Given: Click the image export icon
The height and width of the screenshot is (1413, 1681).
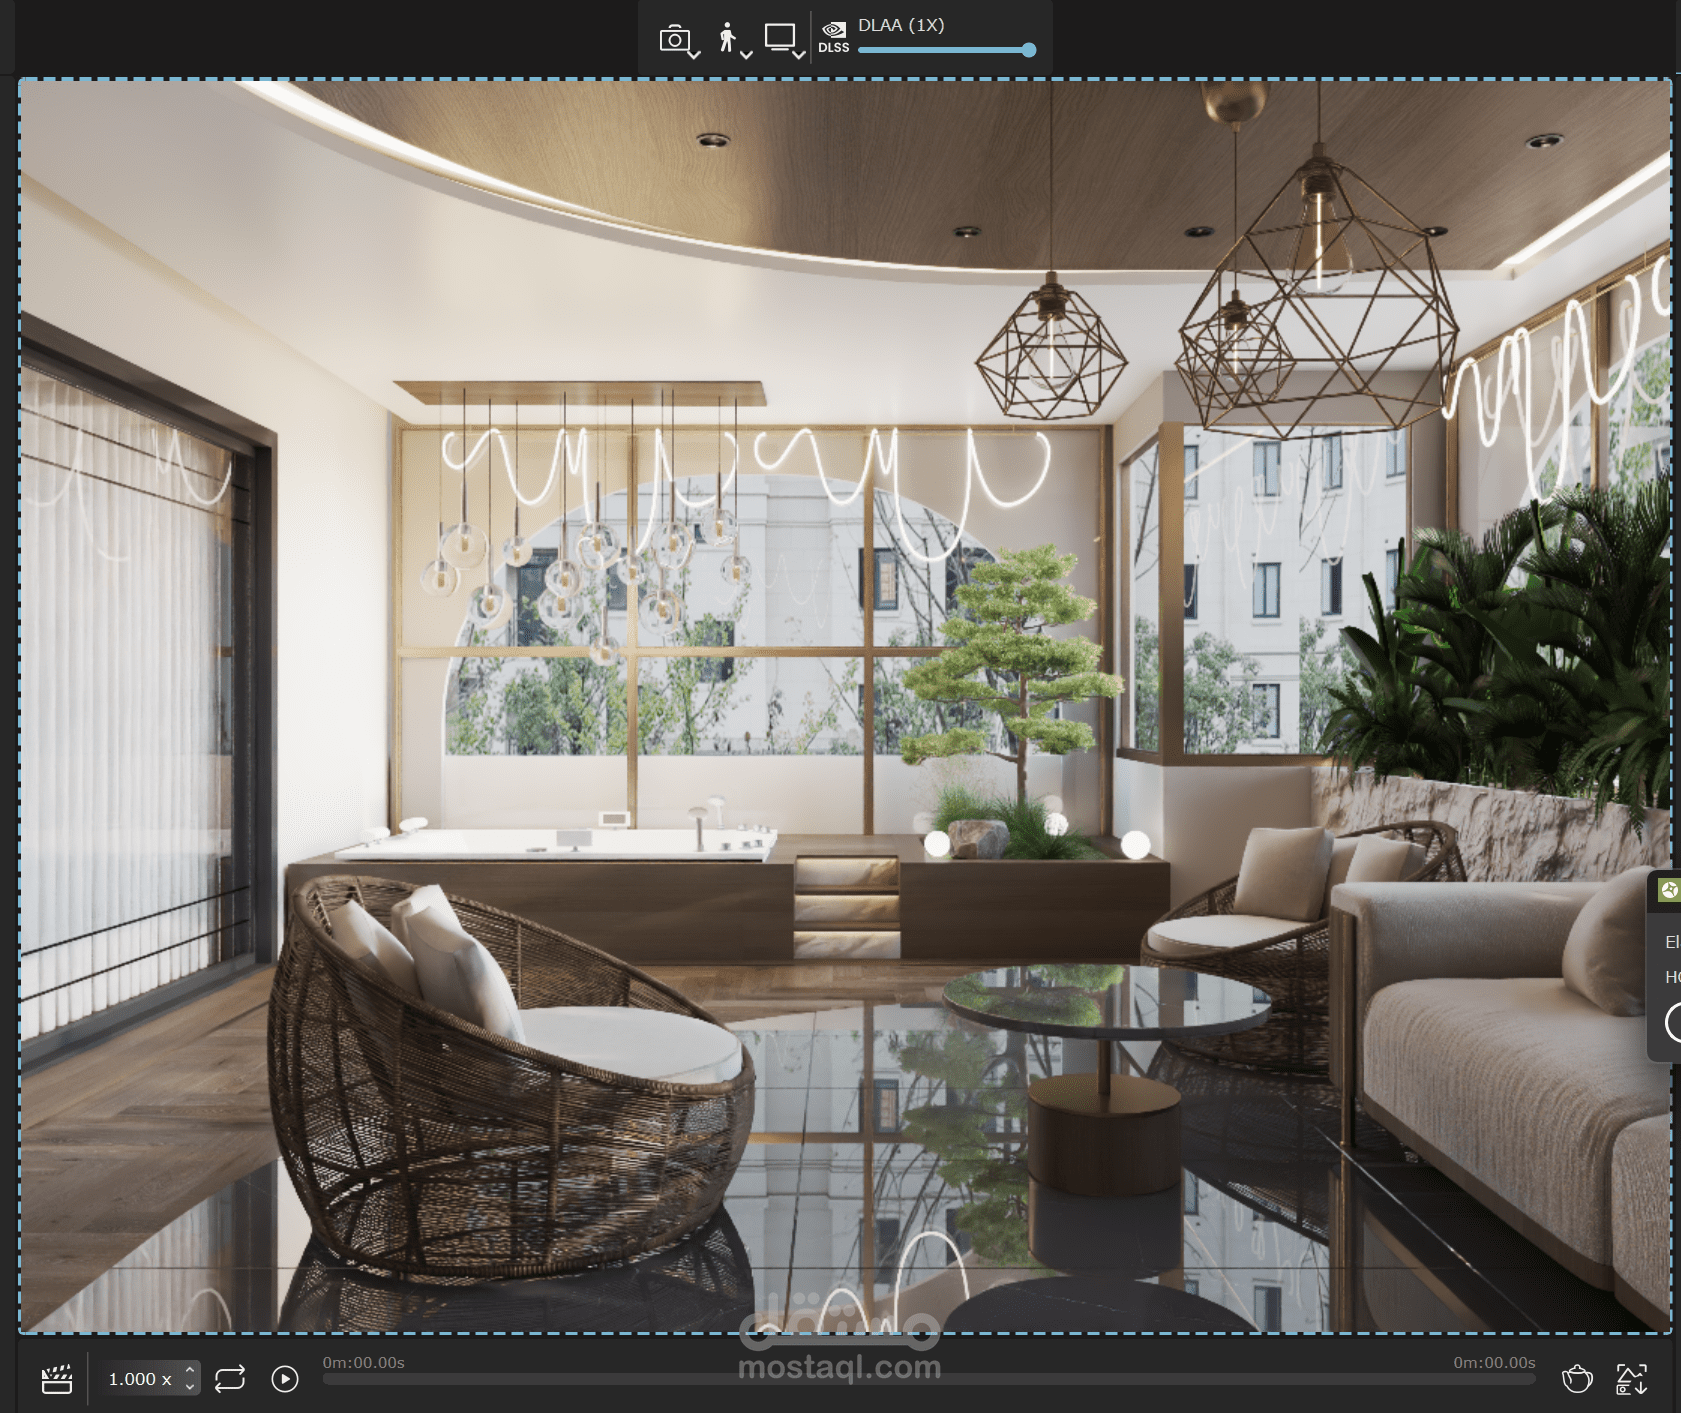Looking at the screenshot, I should (x=1632, y=1379).
